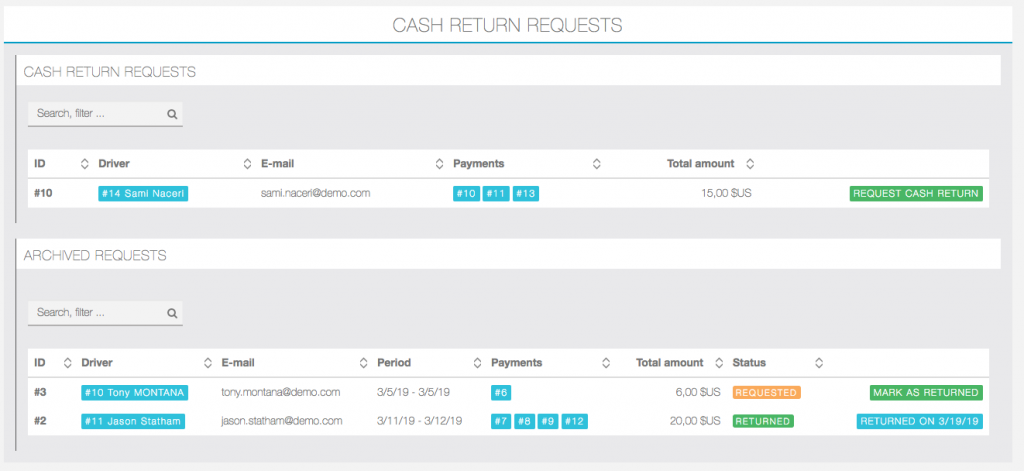Click search magnifier icon in Cash Return Requests
The width and height of the screenshot is (1024, 471).
click(172, 114)
